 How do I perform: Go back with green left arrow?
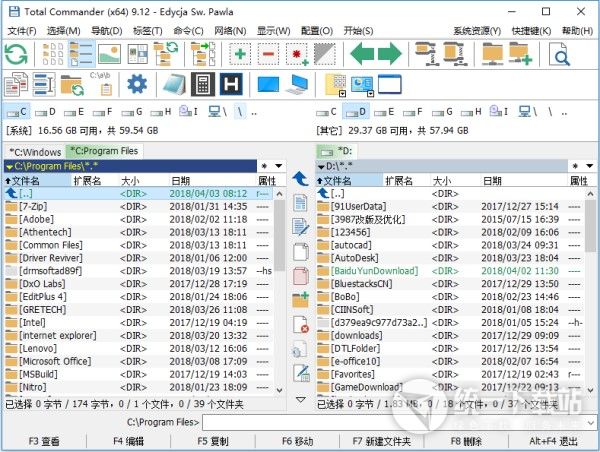point(362,54)
